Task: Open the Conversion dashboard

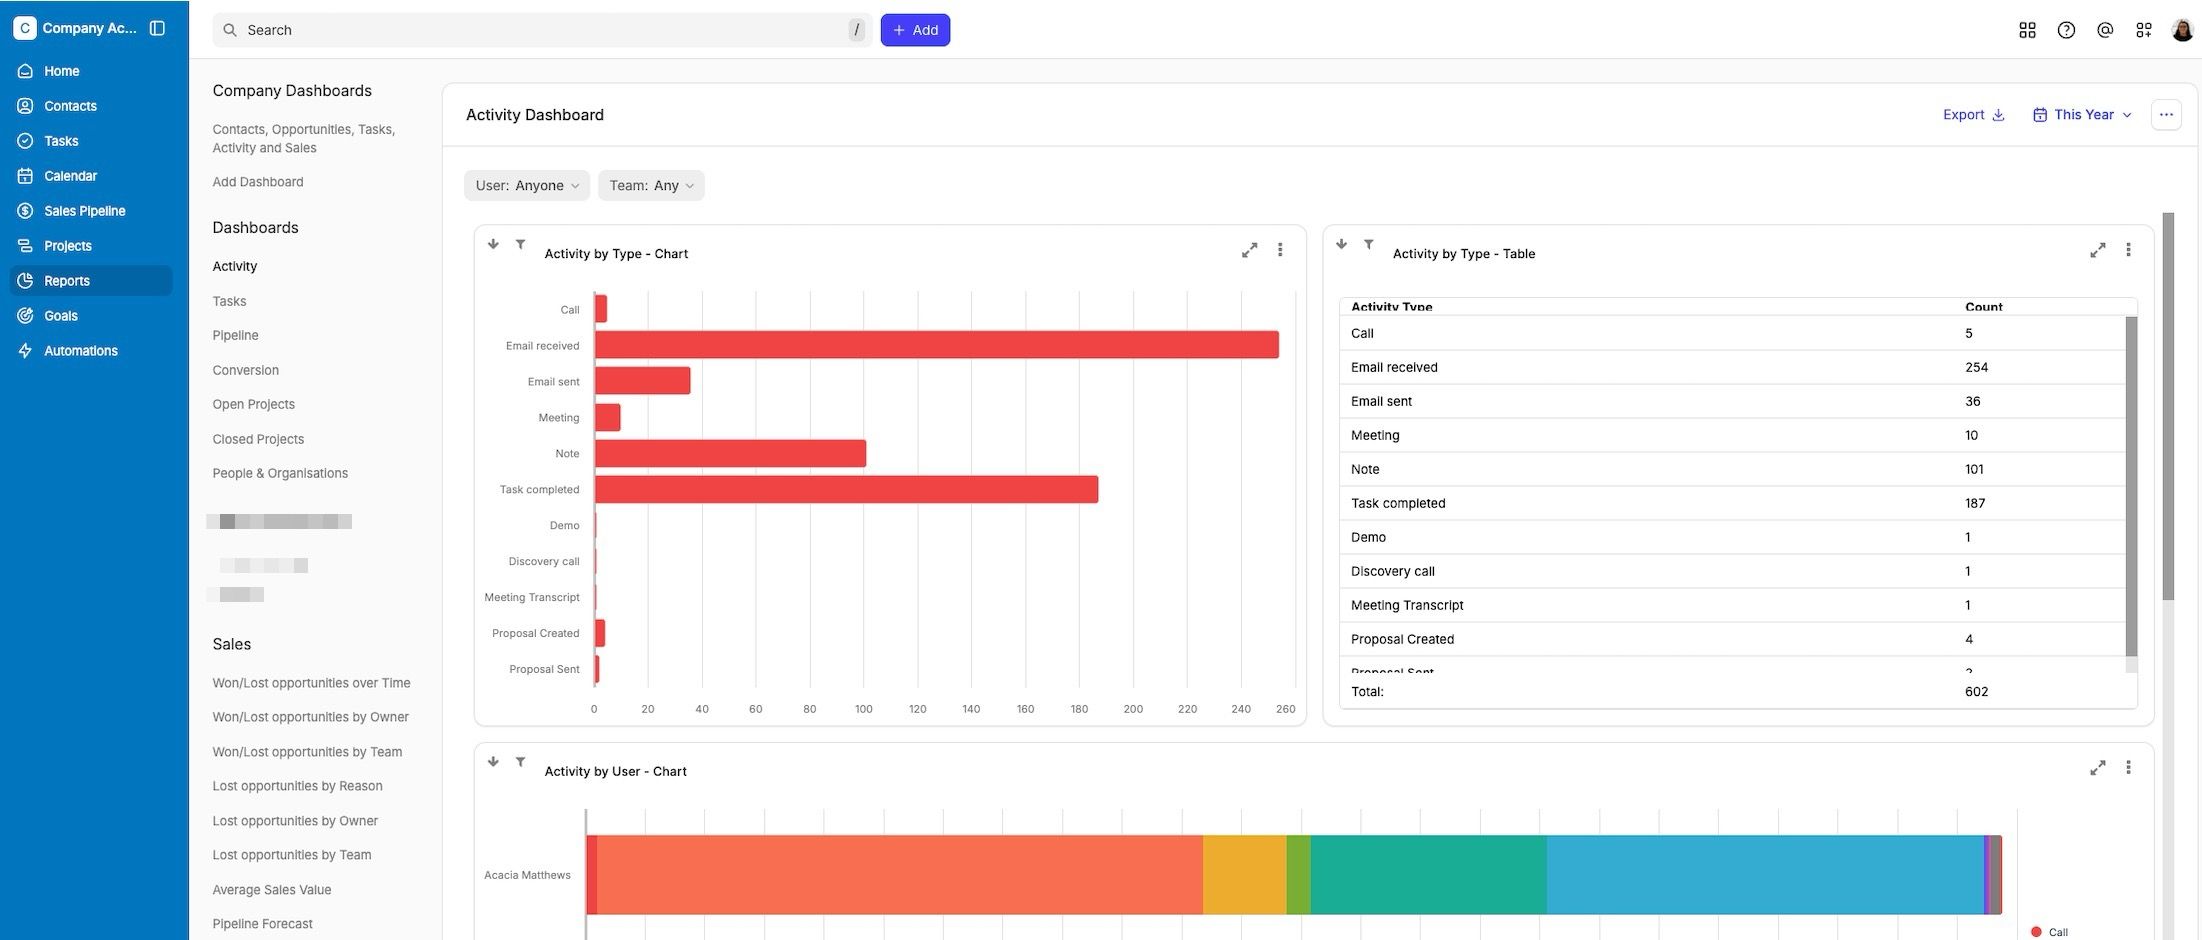Action: tap(245, 370)
